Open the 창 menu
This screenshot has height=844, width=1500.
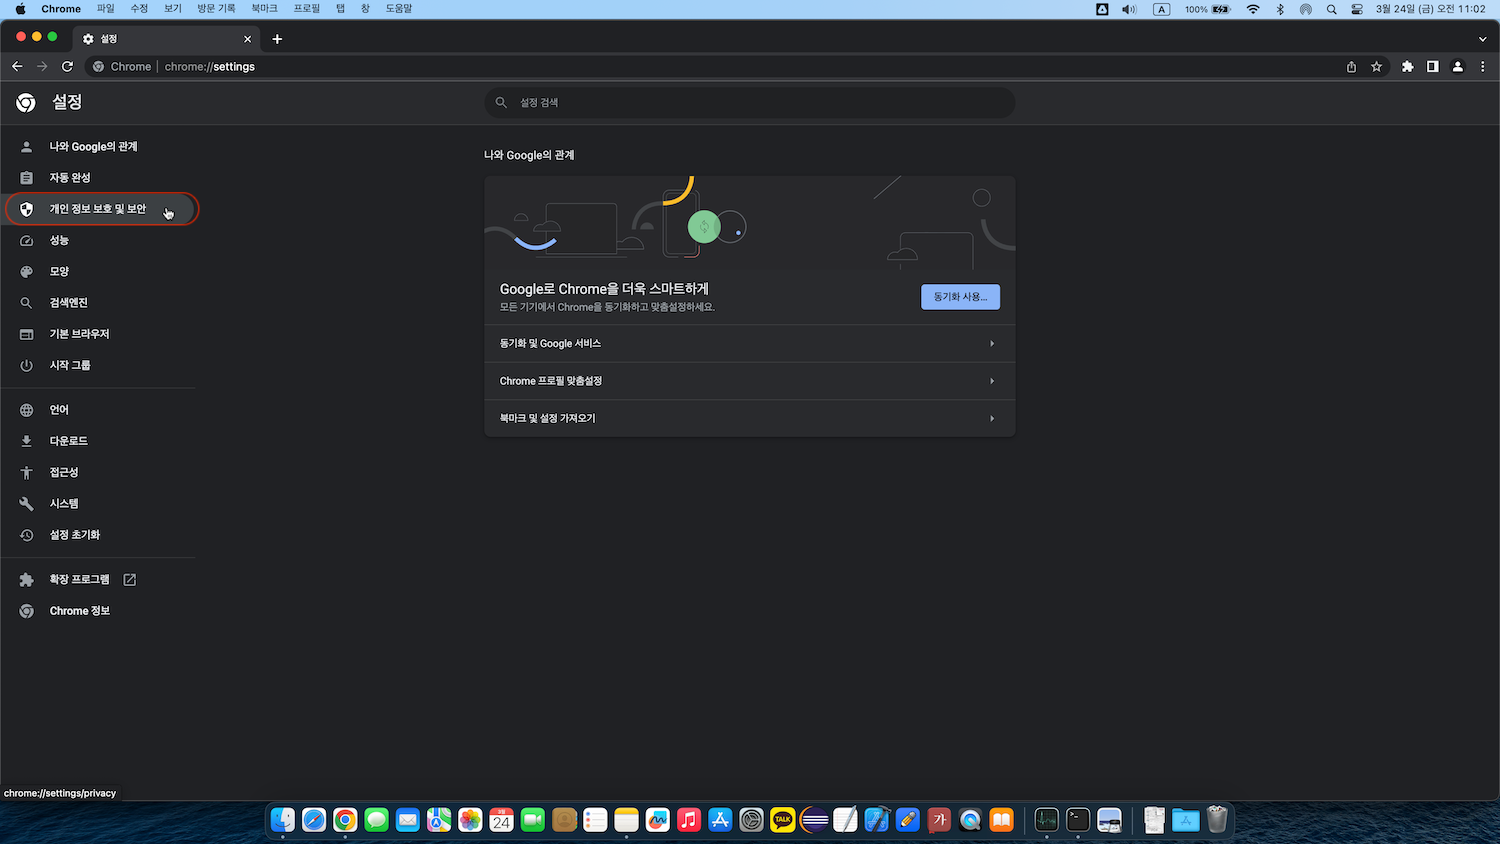pyautogui.click(x=365, y=9)
